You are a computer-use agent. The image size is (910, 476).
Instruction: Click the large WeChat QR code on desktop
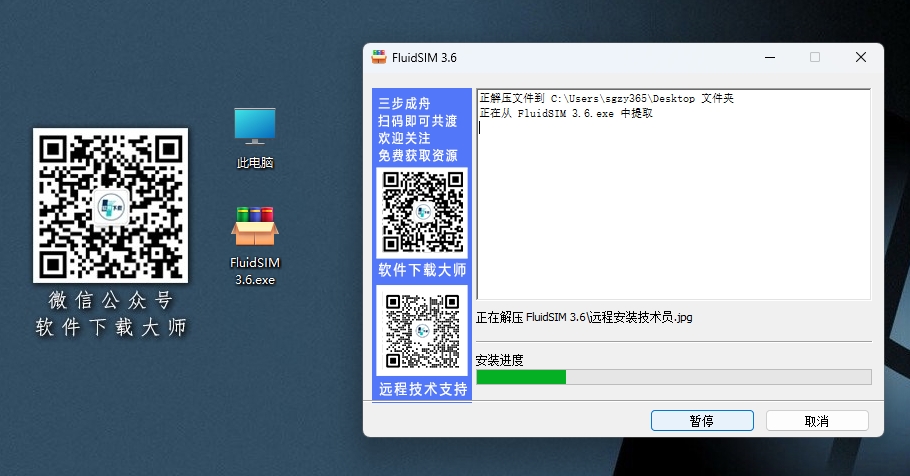pyautogui.click(x=110, y=206)
